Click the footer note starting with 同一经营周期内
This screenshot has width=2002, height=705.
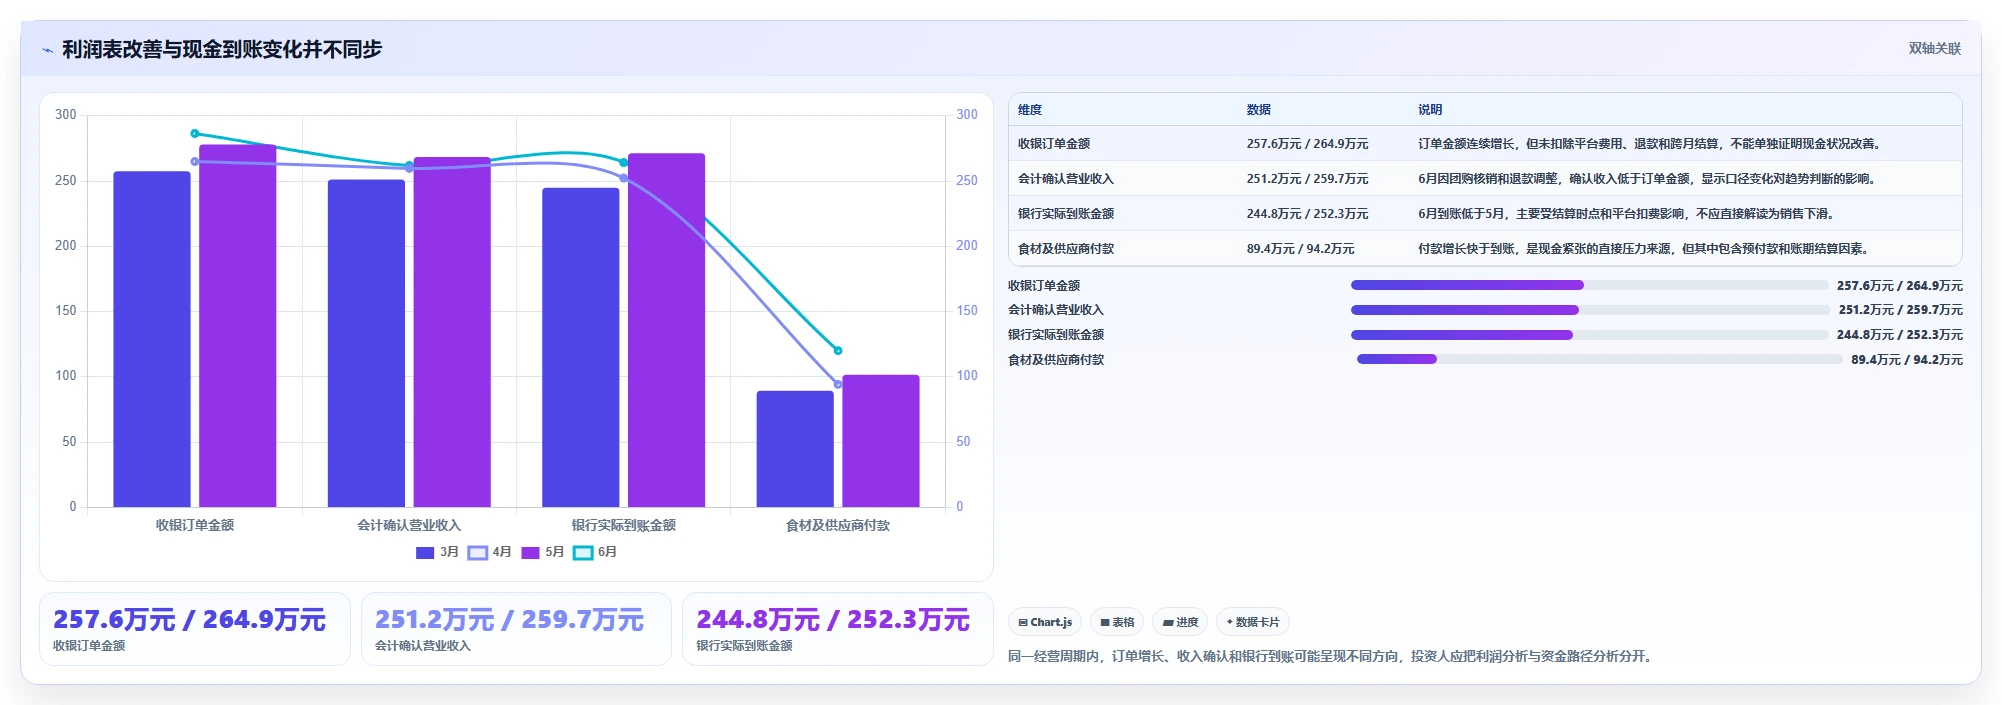click(x=1332, y=657)
